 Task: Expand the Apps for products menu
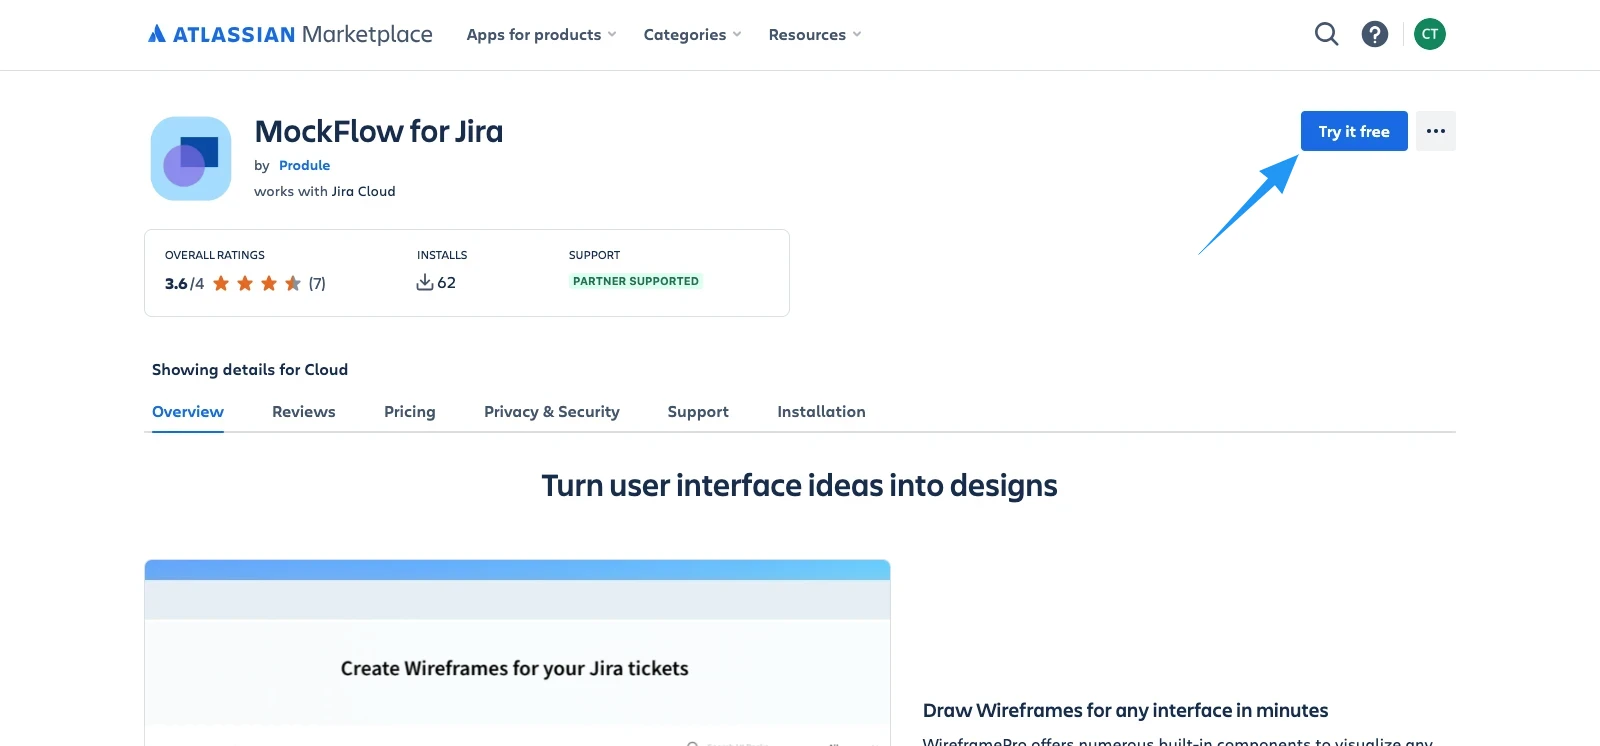[542, 34]
